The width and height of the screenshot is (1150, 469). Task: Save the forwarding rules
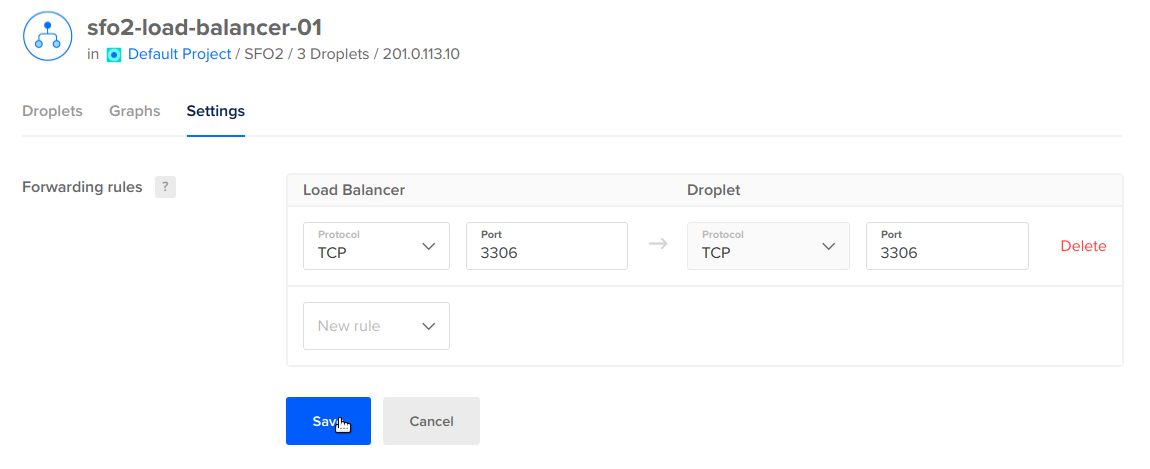[329, 421]
